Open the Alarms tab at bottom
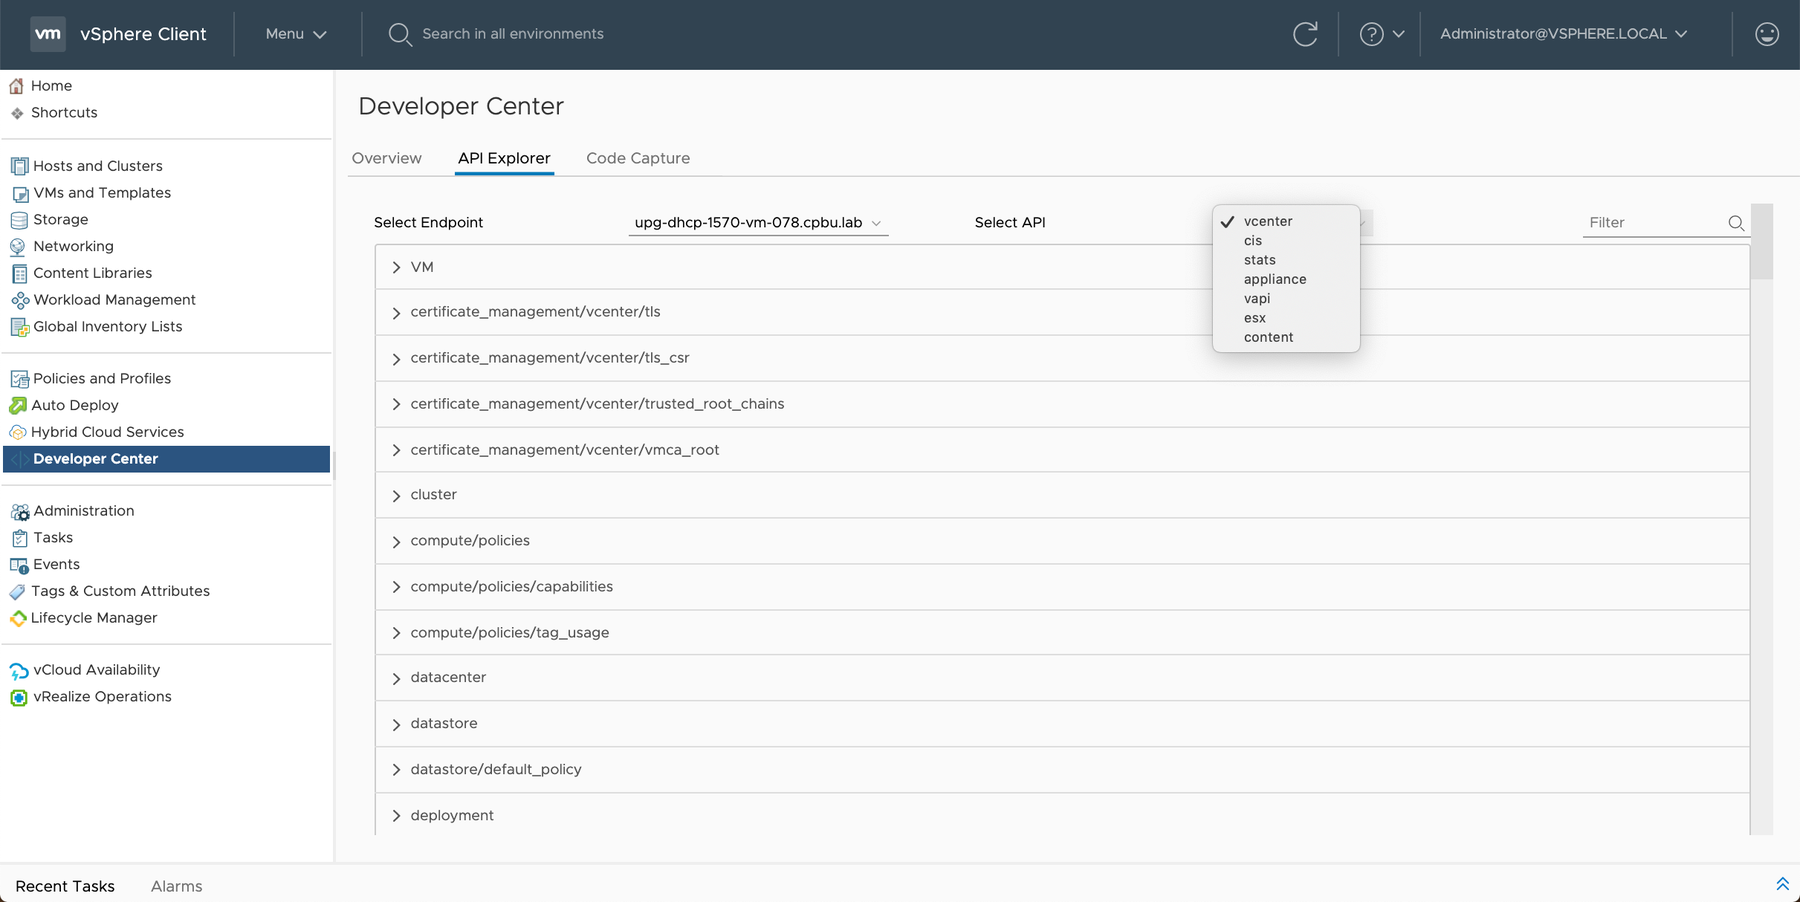This screenshot has height=902, width=1800. (x=177, y=886)
